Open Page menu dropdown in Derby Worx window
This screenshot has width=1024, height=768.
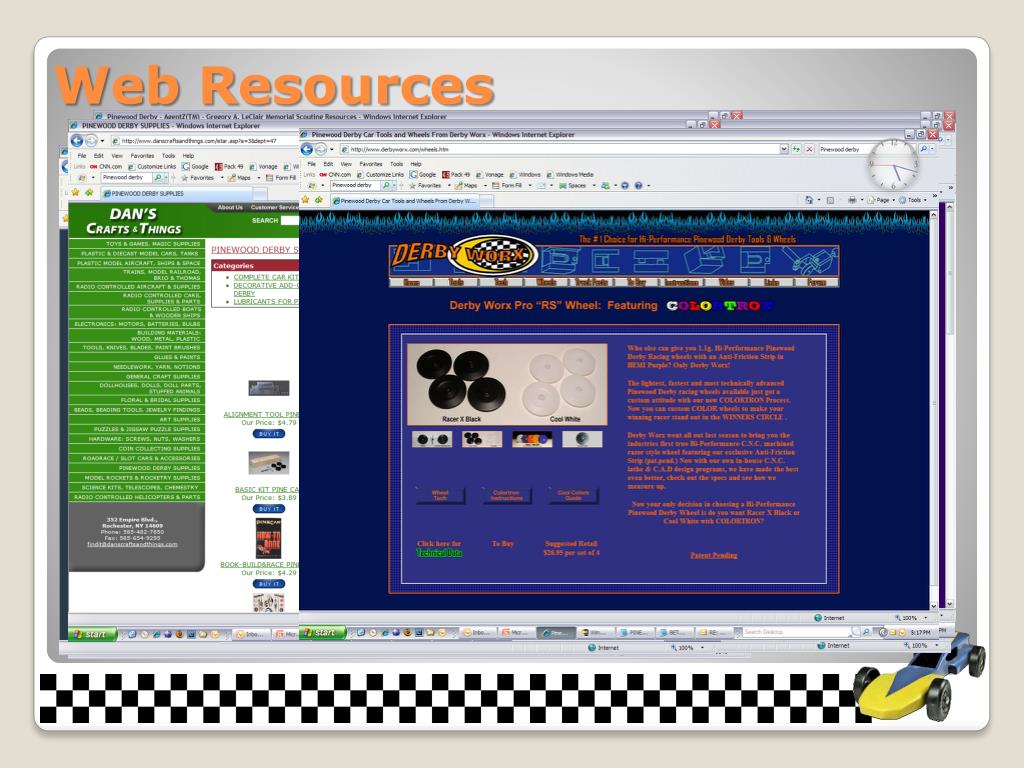tap(893, 200)
